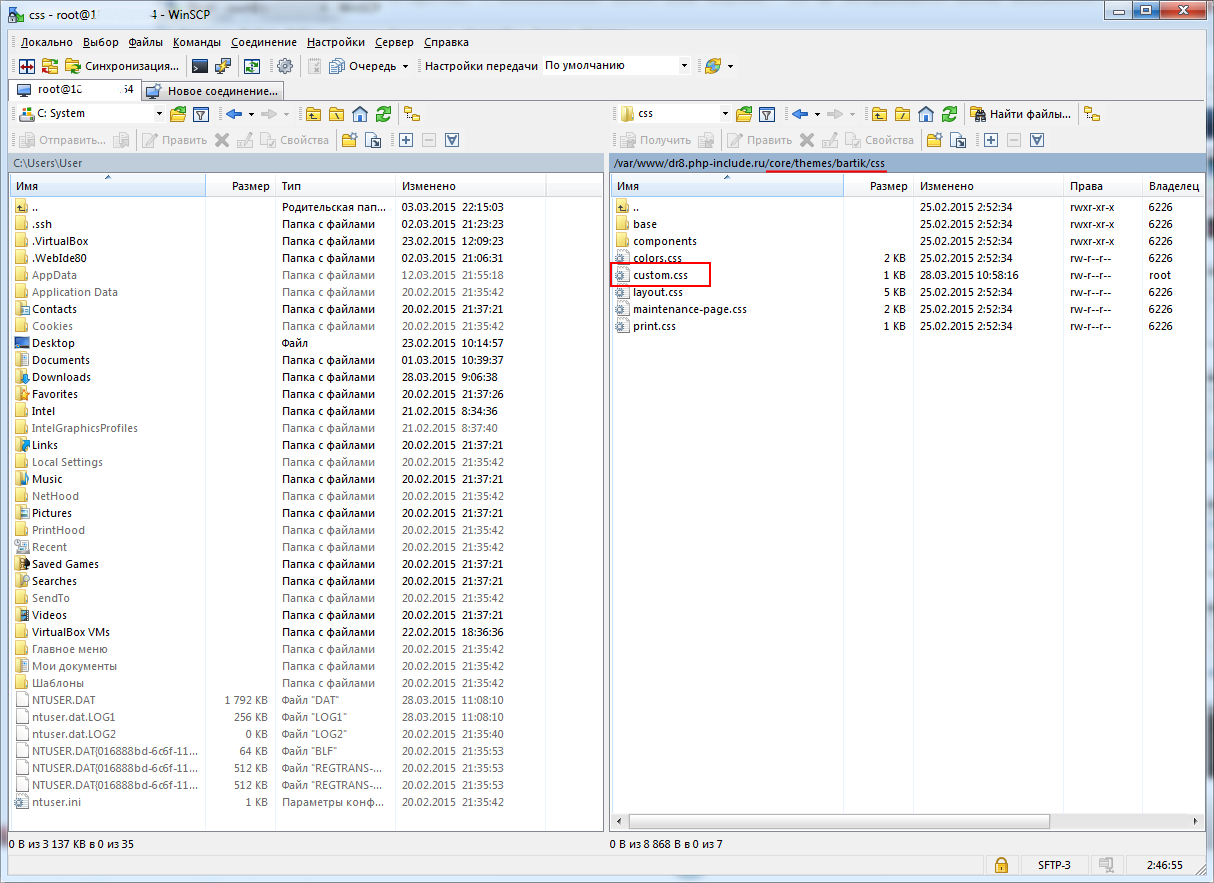
Task: Click the local select files plus icon
Action: [406, 140]
